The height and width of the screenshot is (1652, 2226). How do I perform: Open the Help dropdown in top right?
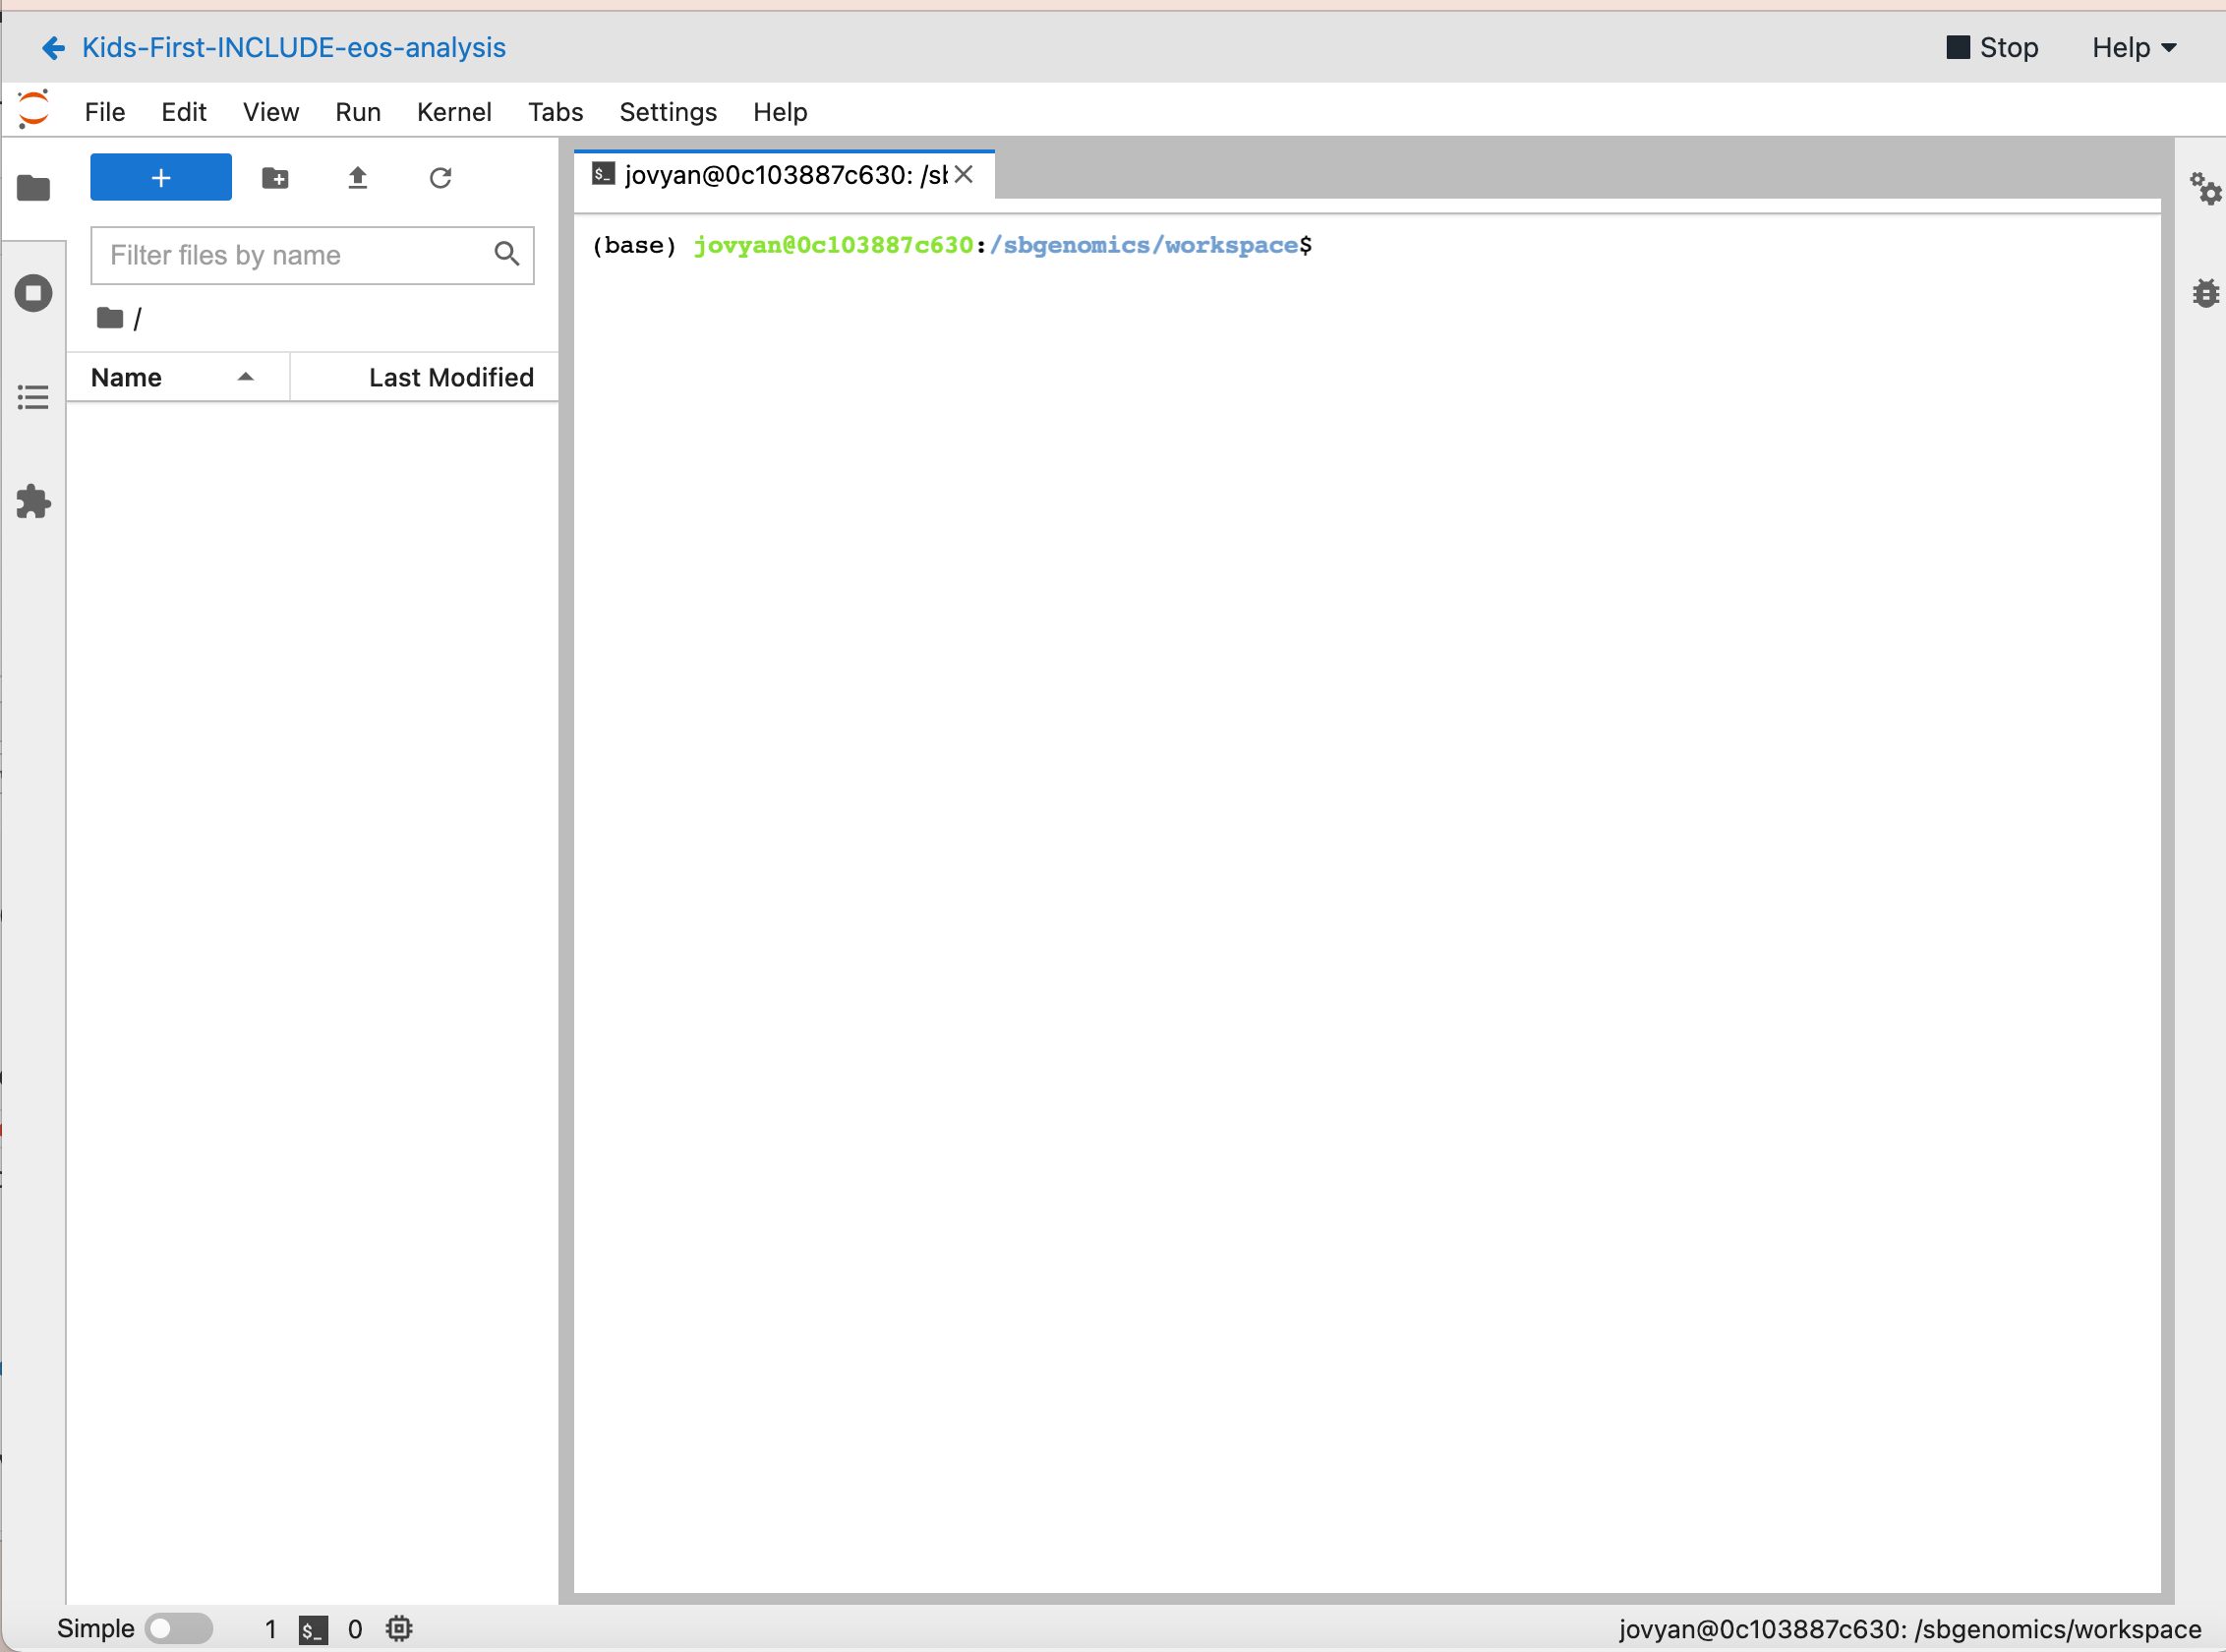point(2132,47)
